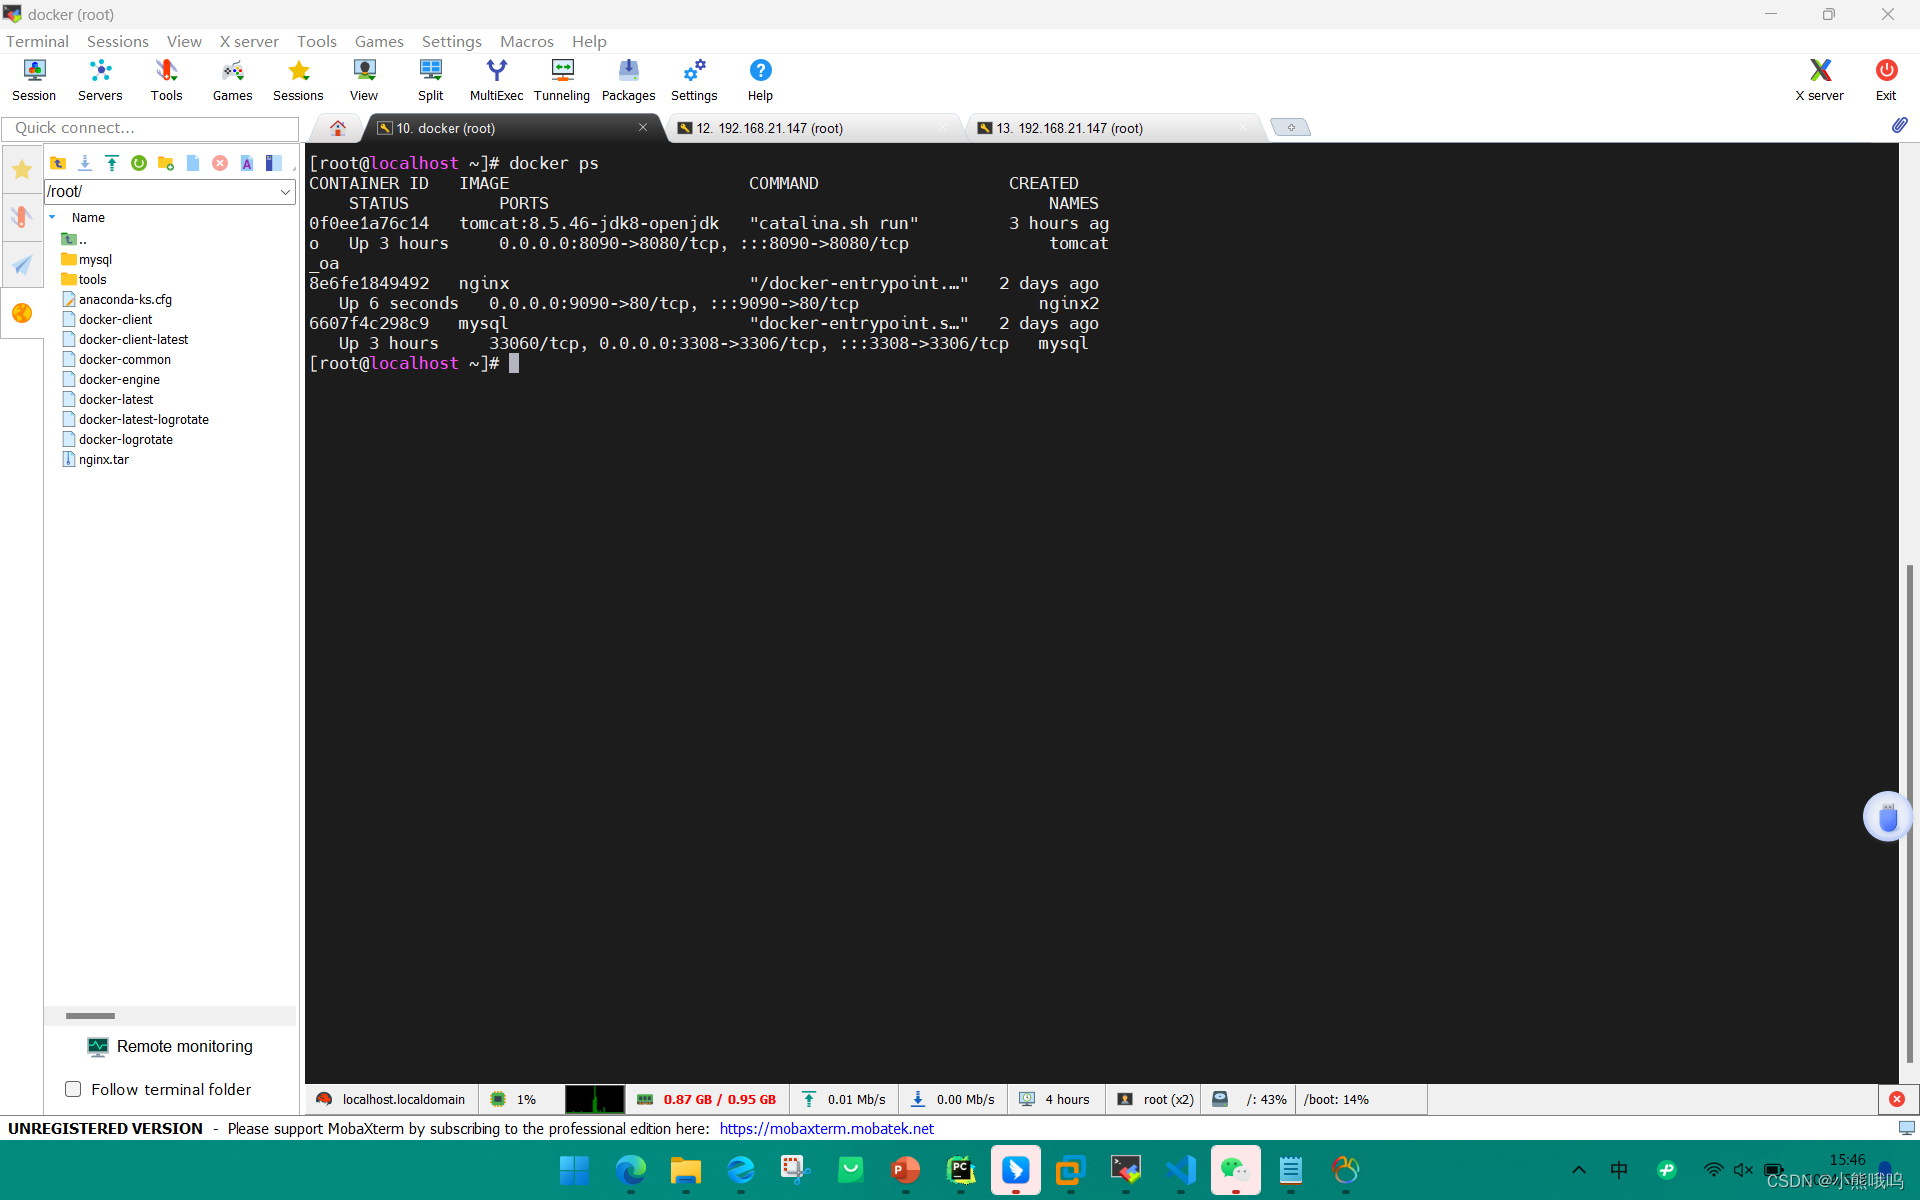
Task: Switch to the Tools sidebar panel
Action: pos(22,216)
